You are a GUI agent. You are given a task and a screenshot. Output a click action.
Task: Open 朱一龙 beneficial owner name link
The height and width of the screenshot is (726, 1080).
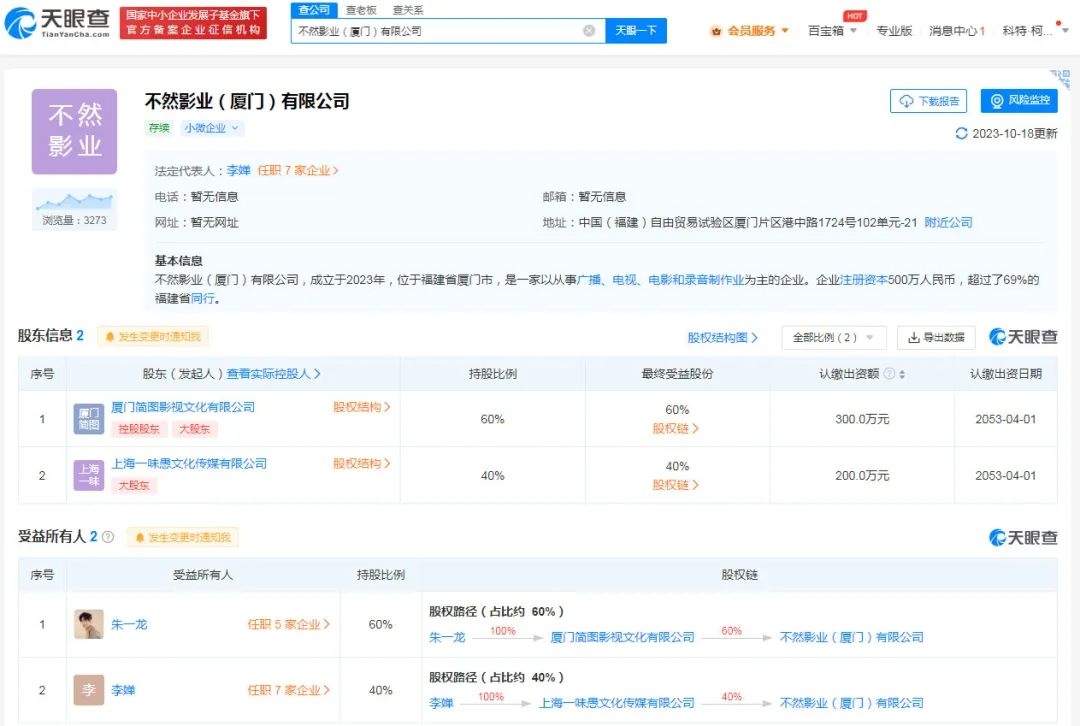coord(129,625)
